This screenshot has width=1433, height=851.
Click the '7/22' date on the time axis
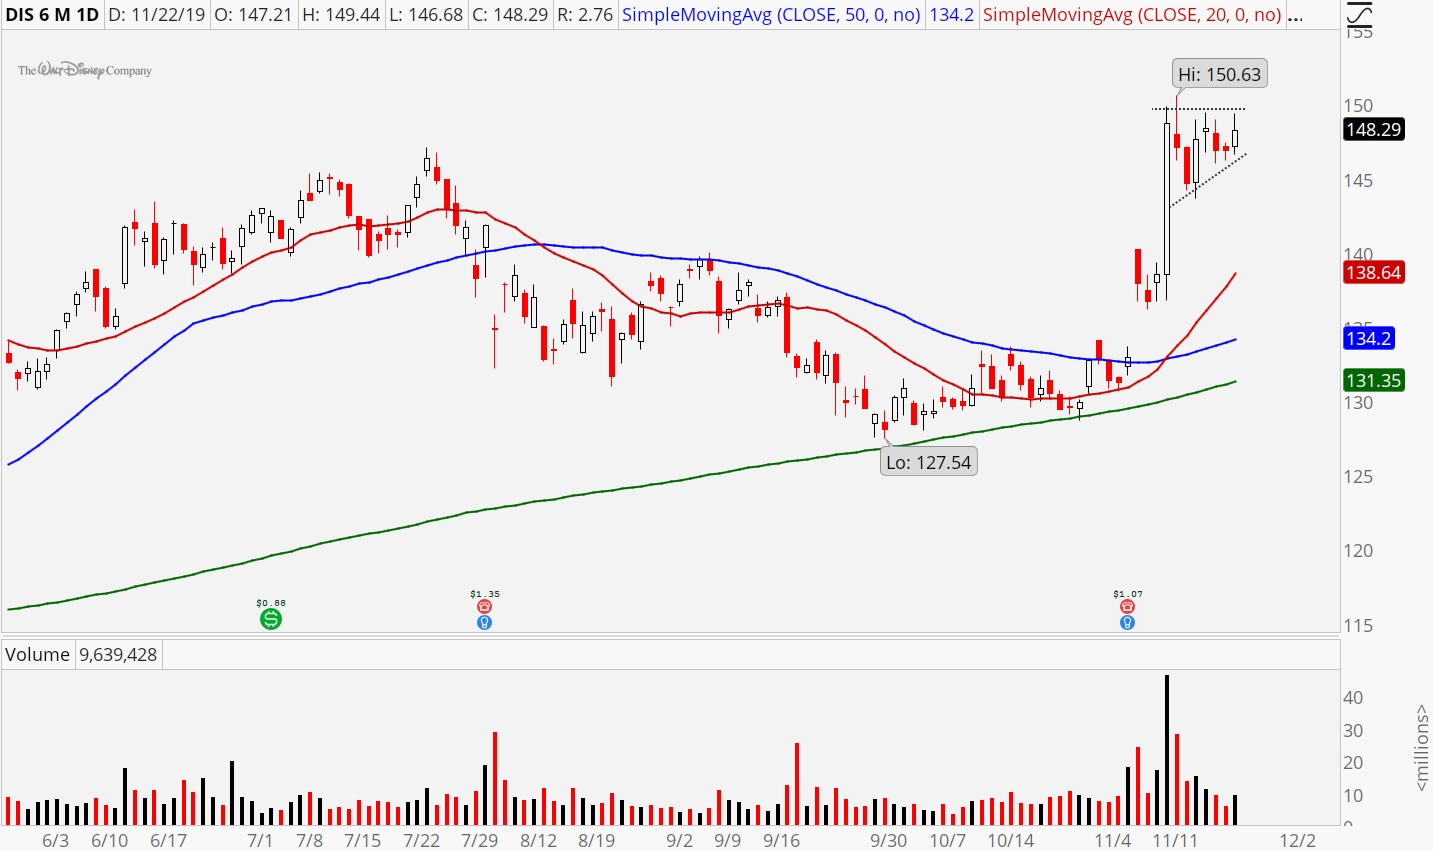421,840
